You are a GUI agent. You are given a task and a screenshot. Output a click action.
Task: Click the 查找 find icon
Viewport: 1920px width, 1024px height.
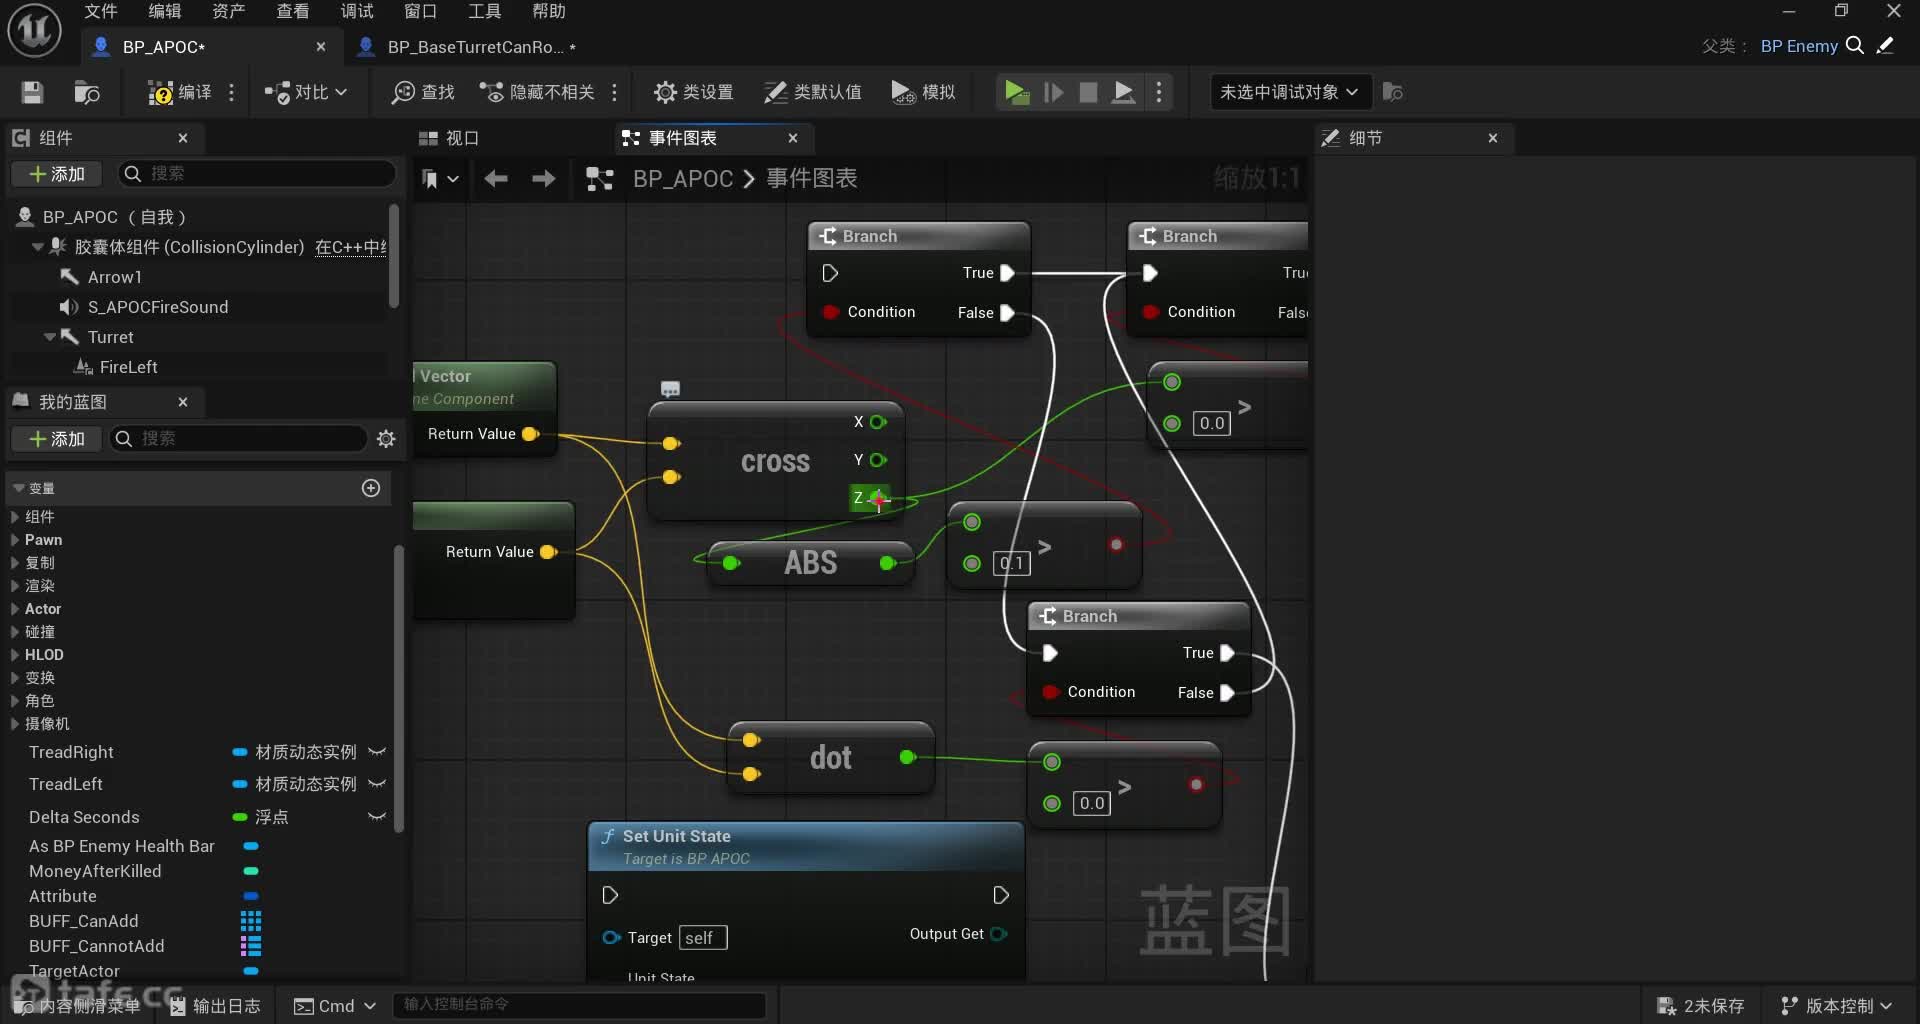point(422,92)
